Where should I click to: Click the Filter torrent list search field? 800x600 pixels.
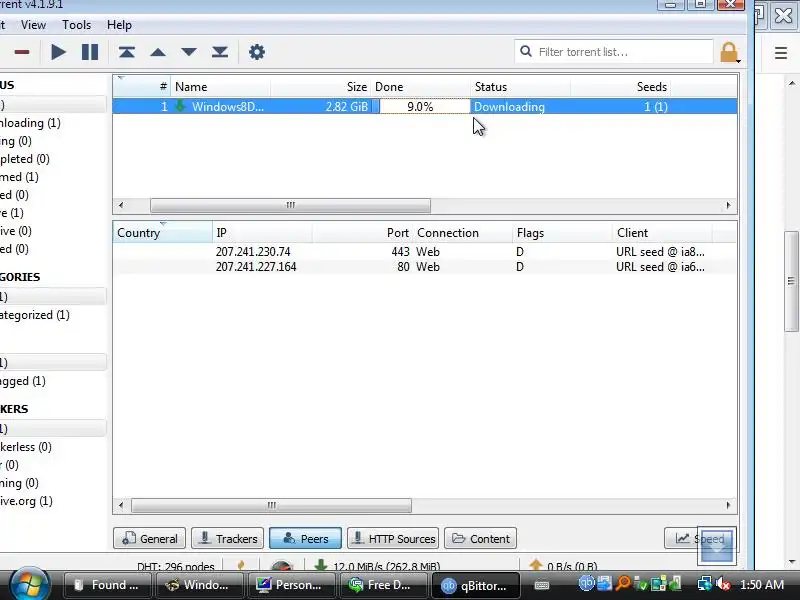click(x=614, y=52)
